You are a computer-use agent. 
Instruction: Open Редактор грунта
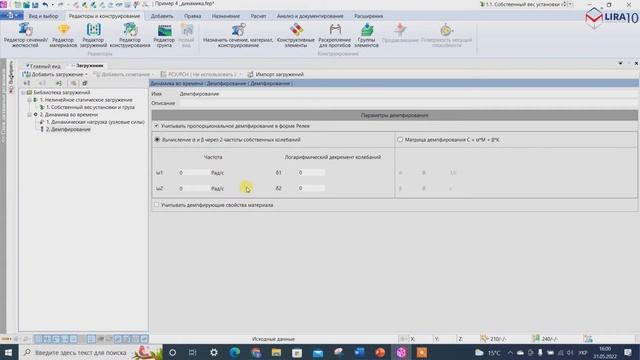click(164, 35)
